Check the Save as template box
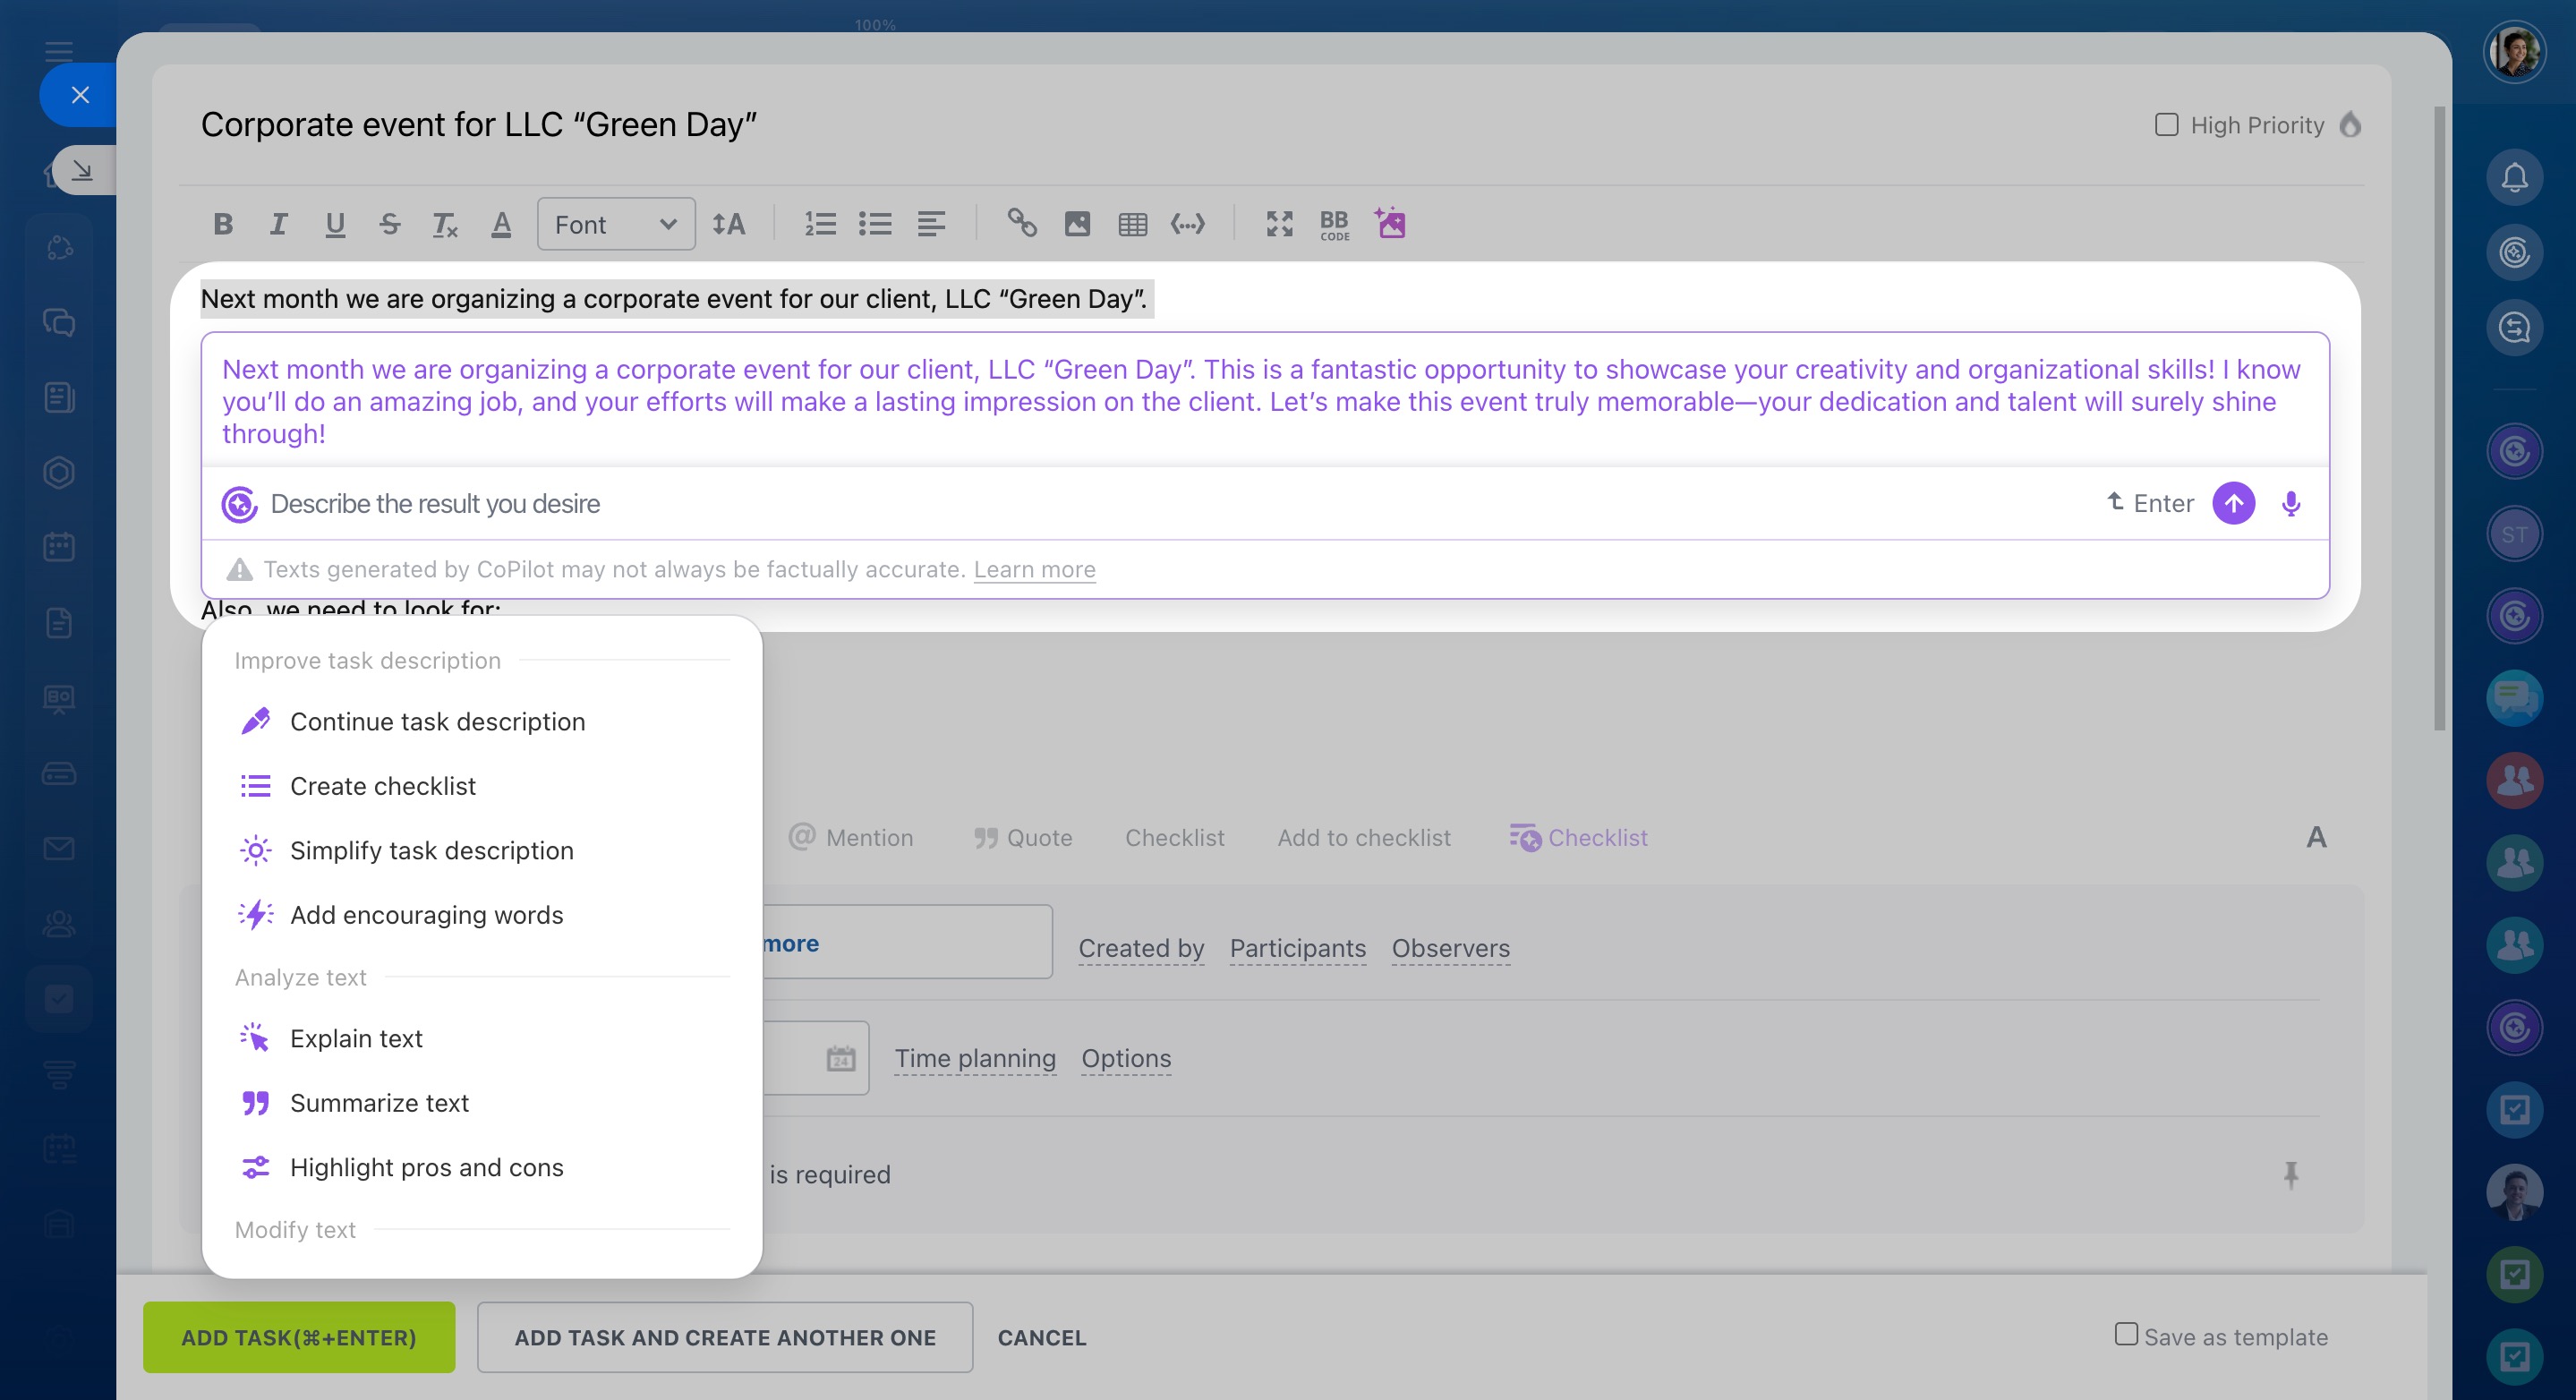Viewport: 2576px width, 1400px height. pos(2126,1334)
